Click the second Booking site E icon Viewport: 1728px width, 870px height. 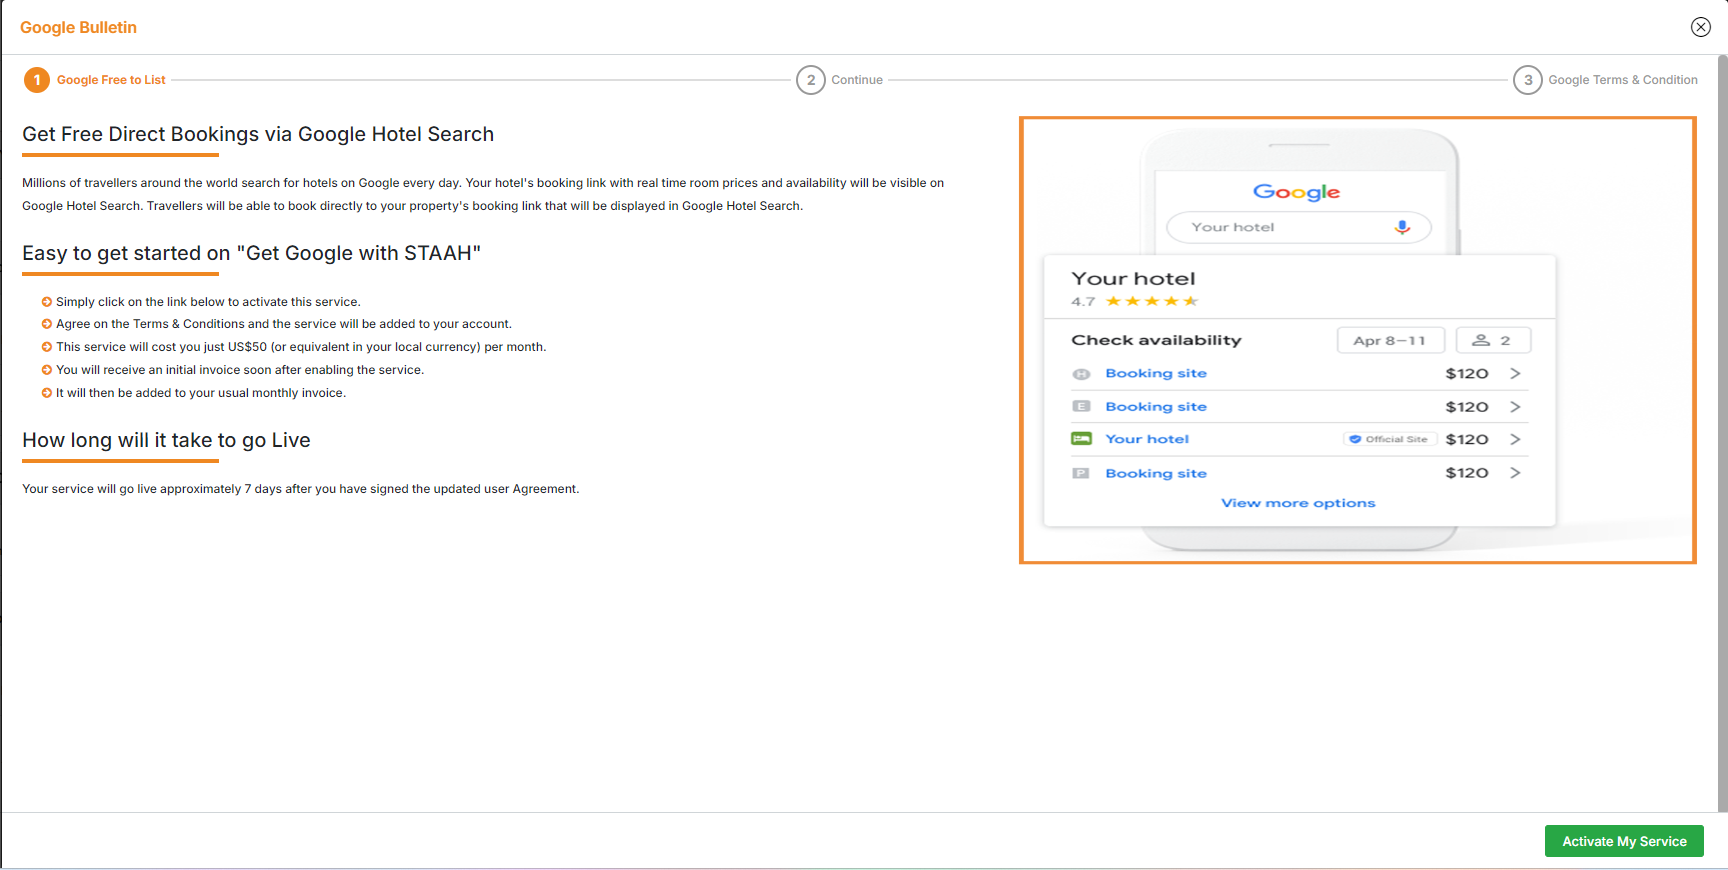click(x=1081, y=406)
